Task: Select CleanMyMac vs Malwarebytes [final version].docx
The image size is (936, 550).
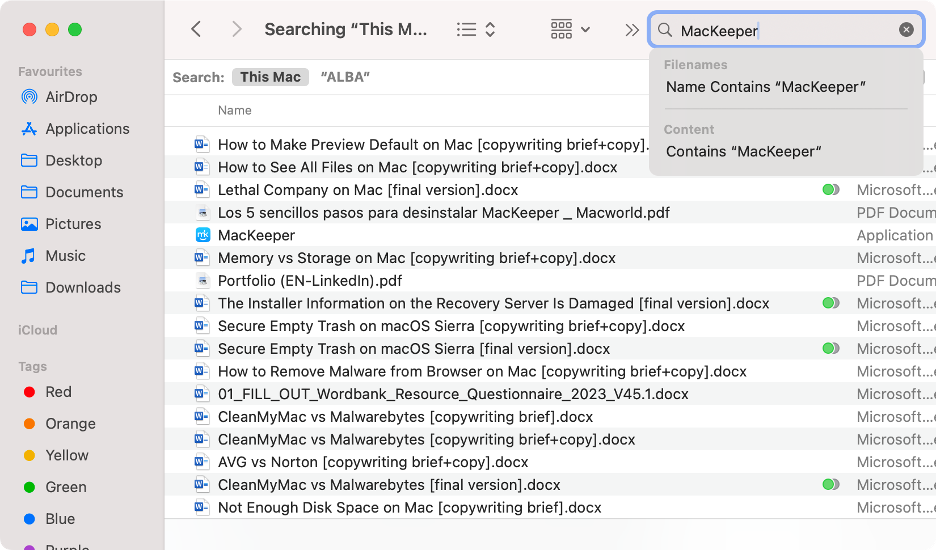Action: click(389, 485)
